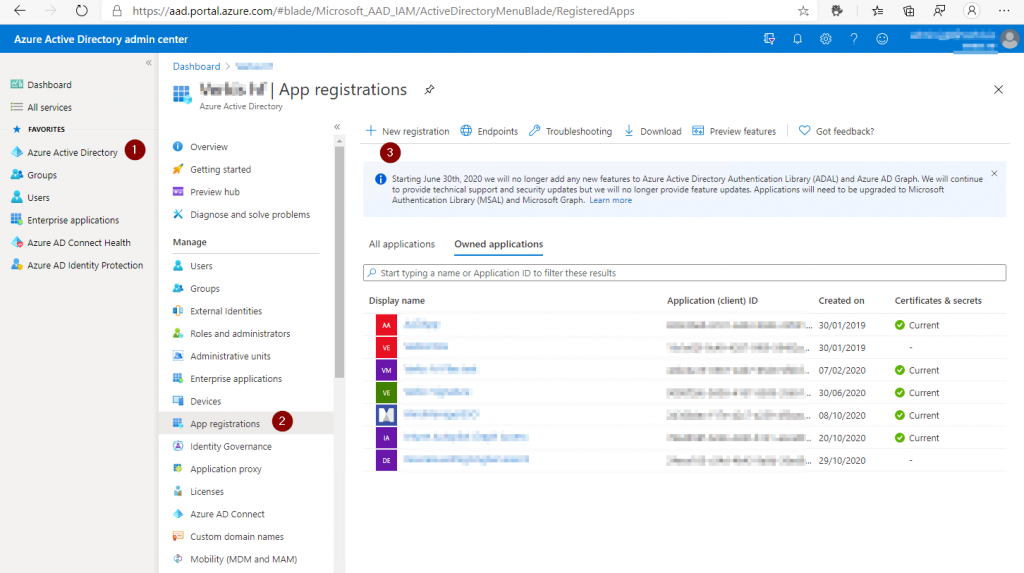Open the Azure notifications bell

tap(797, 39)
